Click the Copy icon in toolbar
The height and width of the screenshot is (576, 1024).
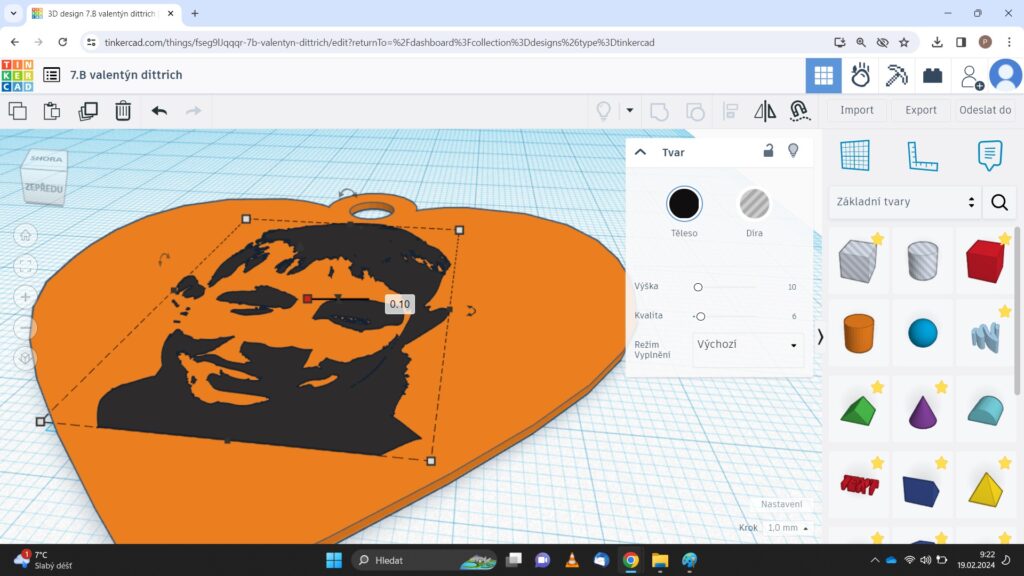tap(17, 111)
